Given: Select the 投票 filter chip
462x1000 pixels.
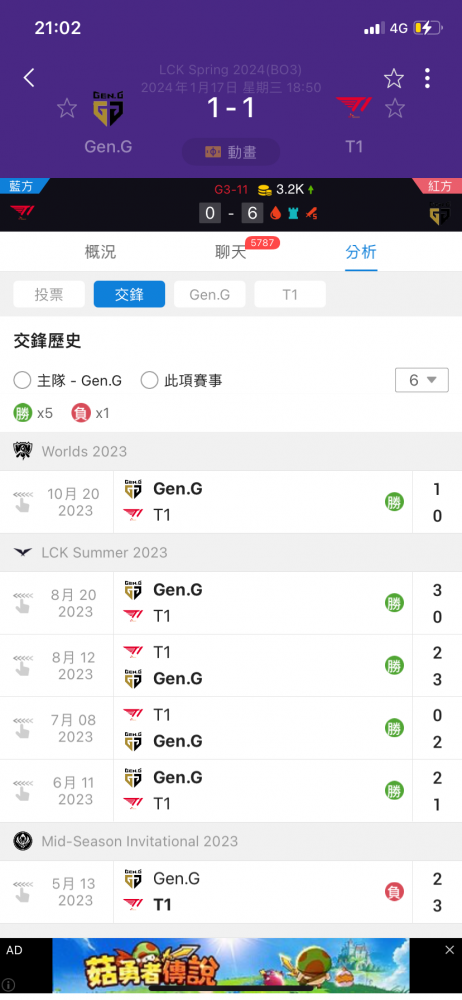Looking at the screenshot, I should point(49,295).
